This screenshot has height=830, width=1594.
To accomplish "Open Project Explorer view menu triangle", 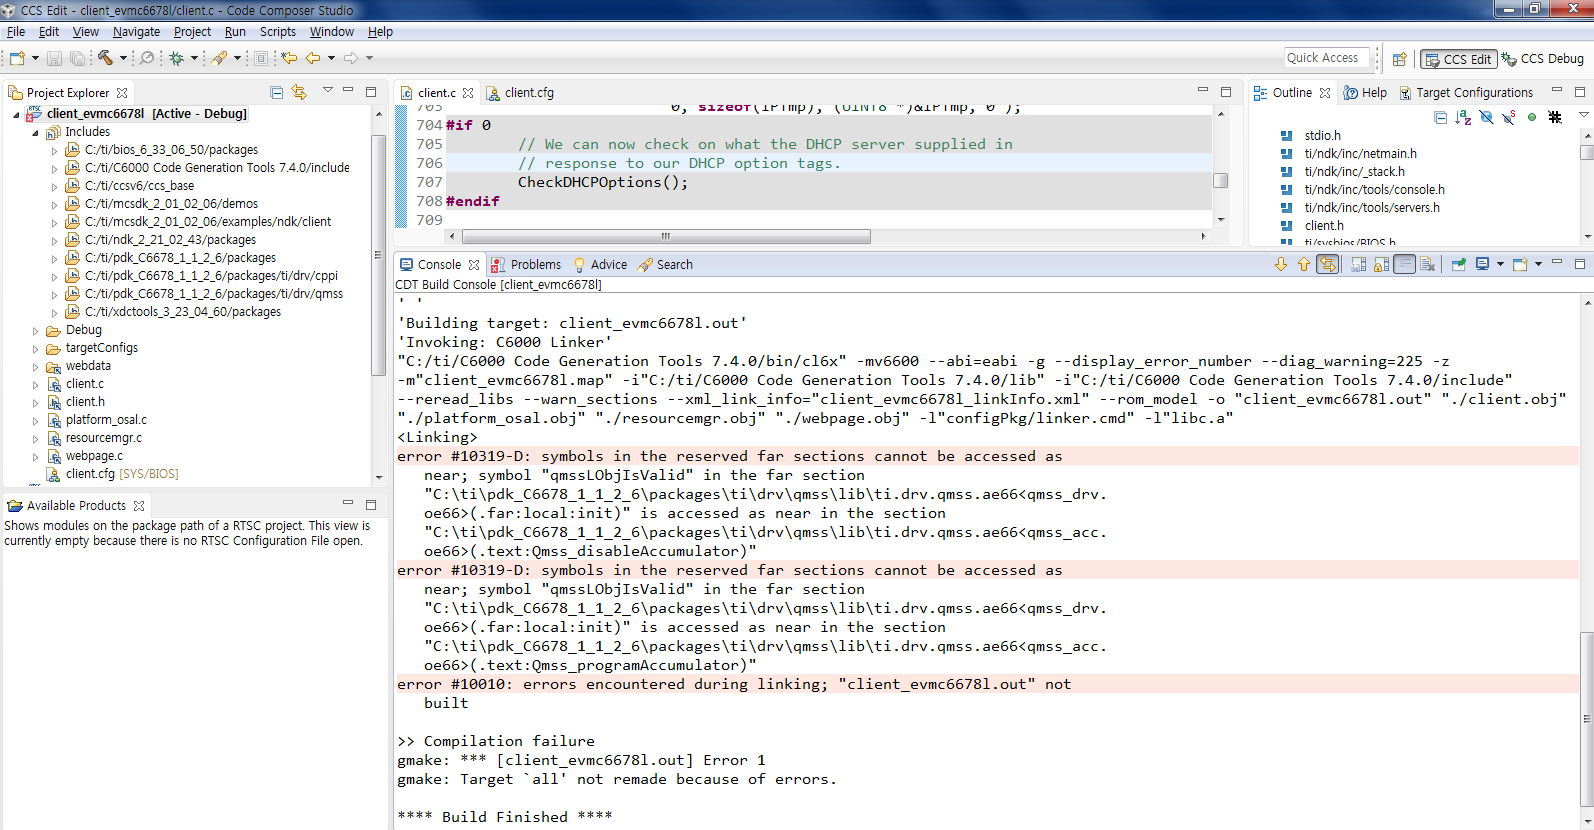I will (x=327, y=91).
